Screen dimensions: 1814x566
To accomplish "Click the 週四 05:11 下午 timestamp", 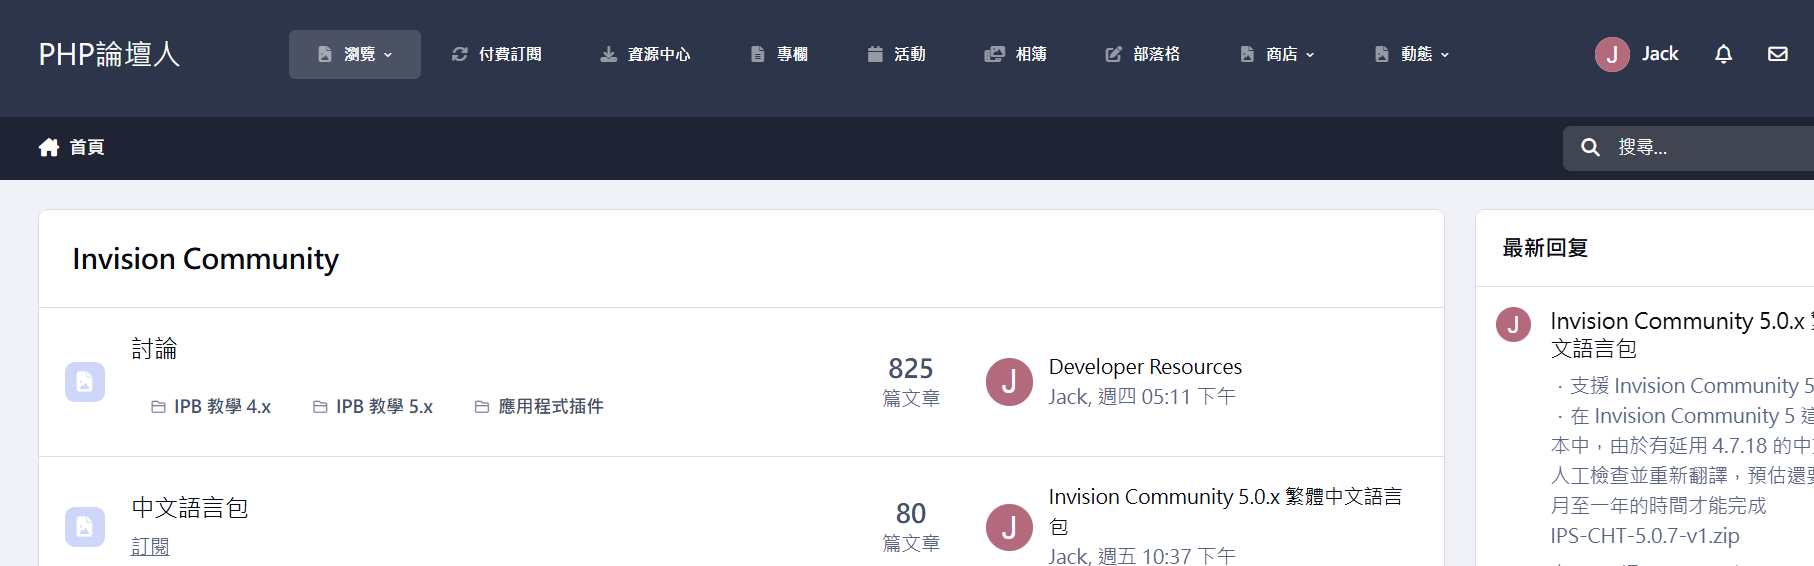I will [1167, 397].
